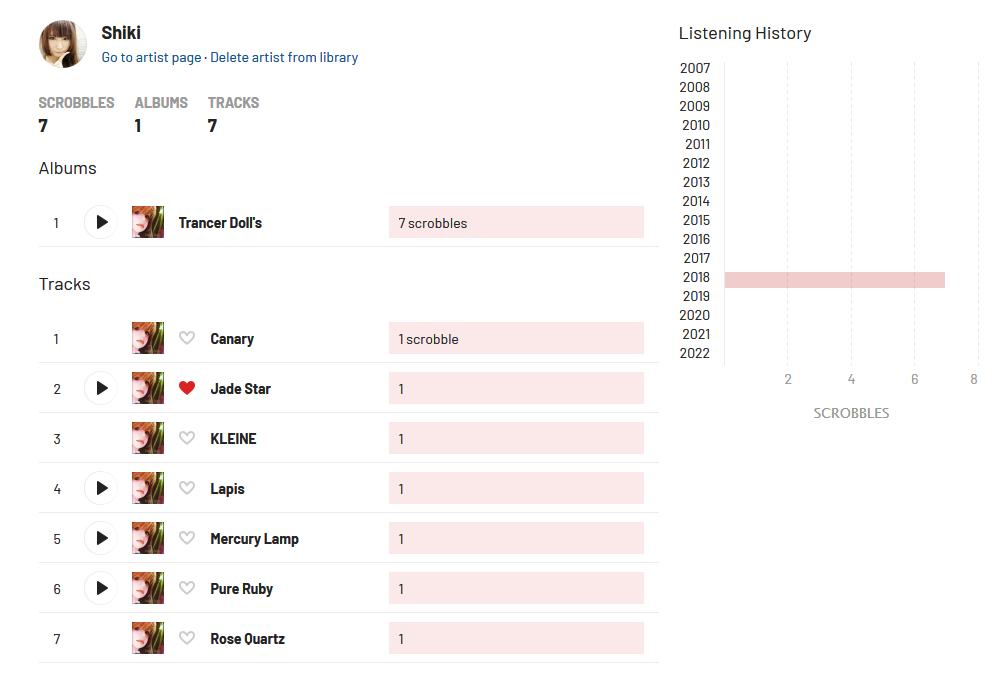The width and height of the screenshot is (992, 674).
Task: Open the Go to artist page link
Action: coord(151,58)
